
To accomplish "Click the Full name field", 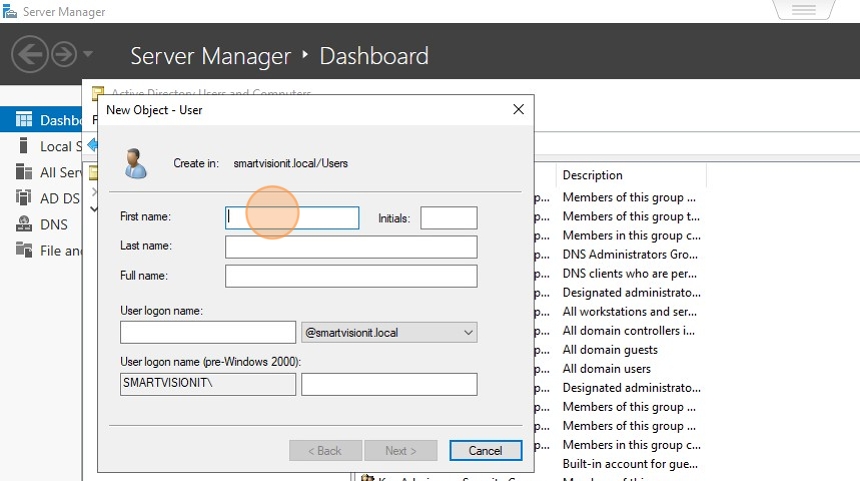I will point(351,276).
